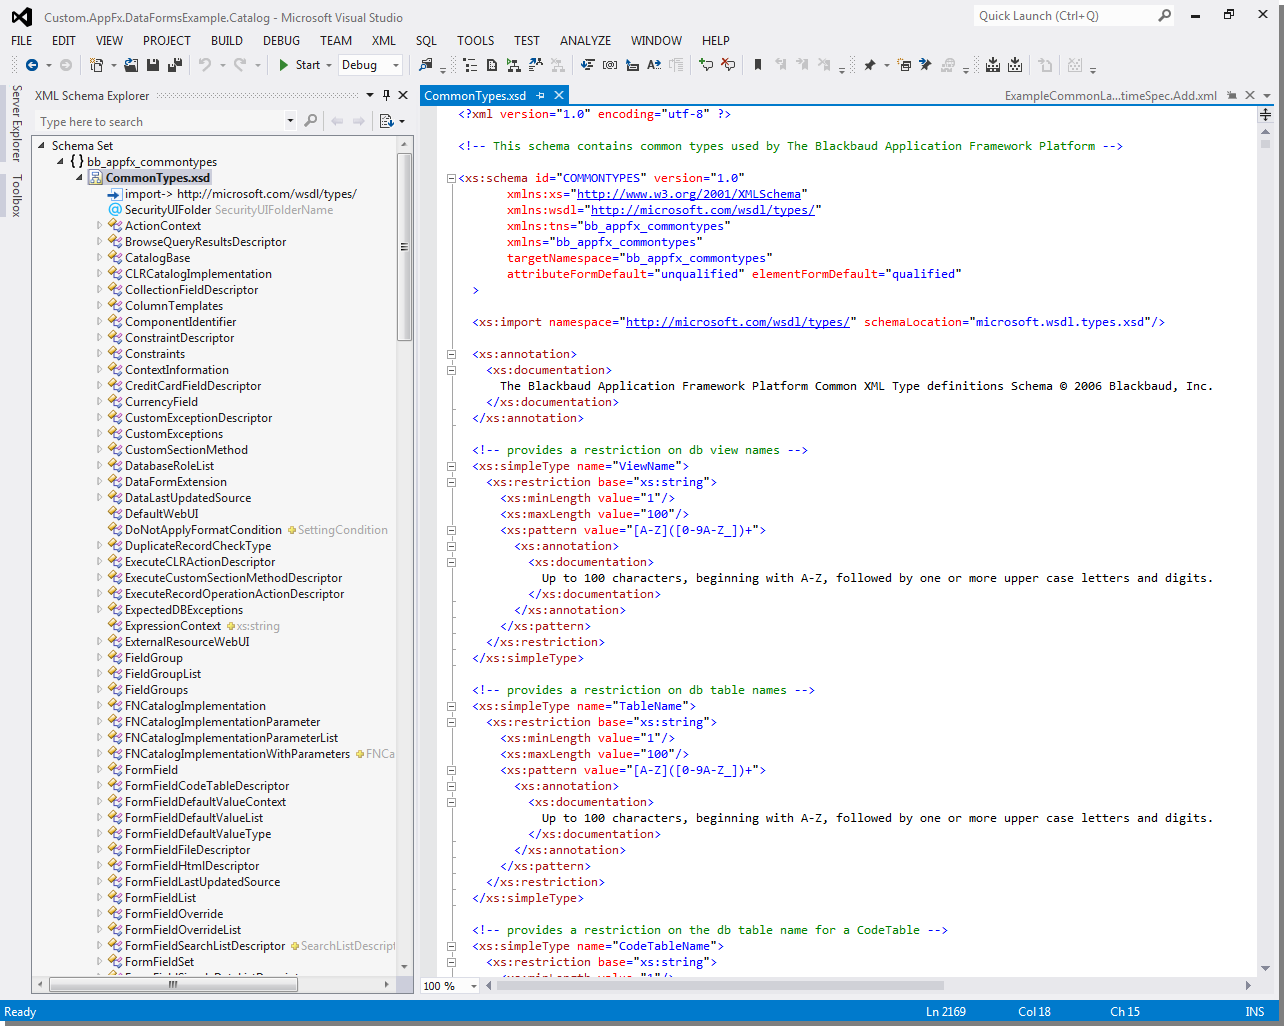Open the http://www.w3.org/2001/XMLSchema link
Viewport: 1284px width, 1026px height.
point(689,194)
